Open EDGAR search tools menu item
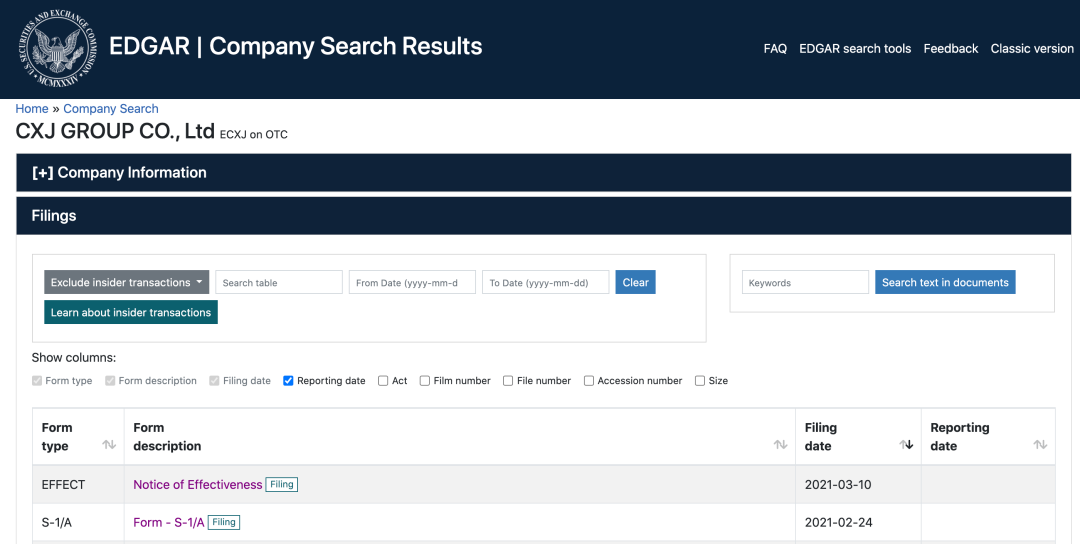 tap(855, 49)
